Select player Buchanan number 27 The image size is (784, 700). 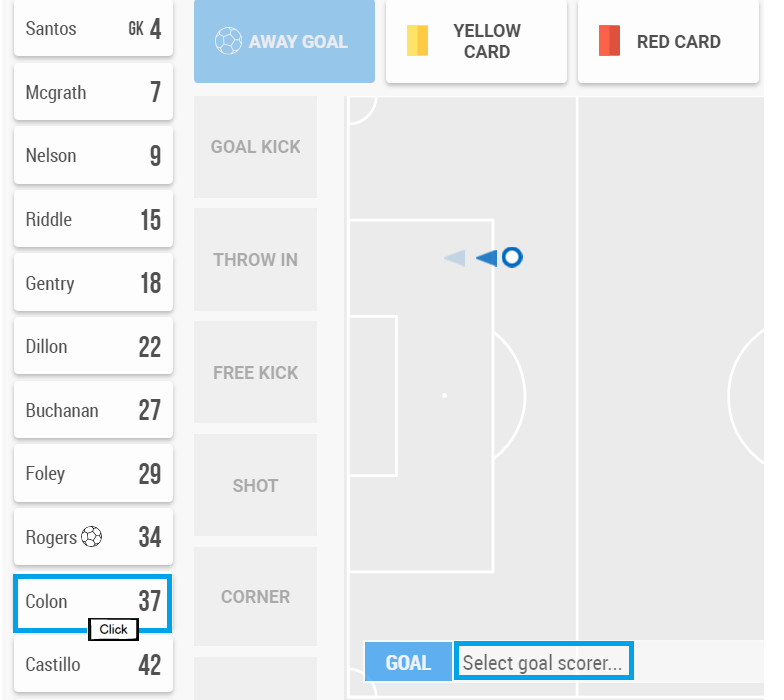(94, 410)
